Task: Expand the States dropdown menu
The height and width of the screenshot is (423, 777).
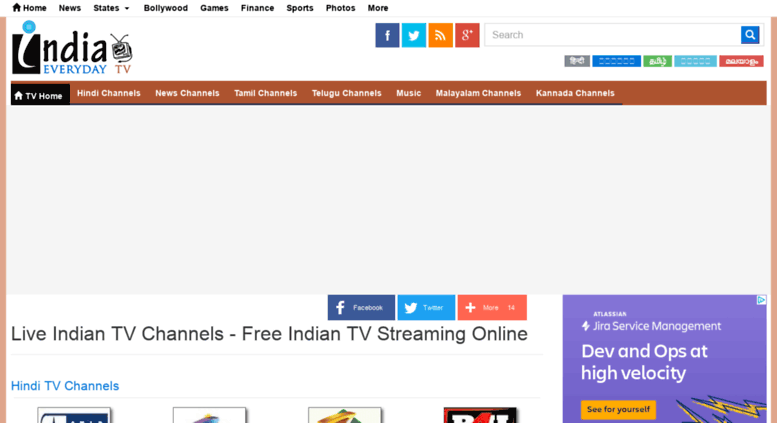Action: point(111,8)
